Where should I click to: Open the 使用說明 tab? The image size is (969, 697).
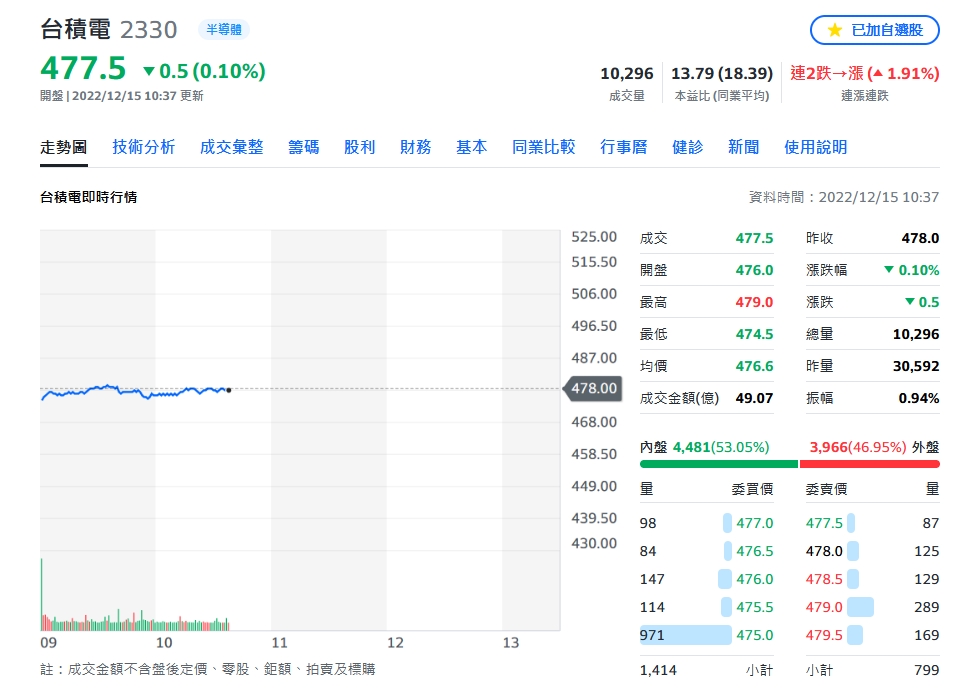coord(816,147)
